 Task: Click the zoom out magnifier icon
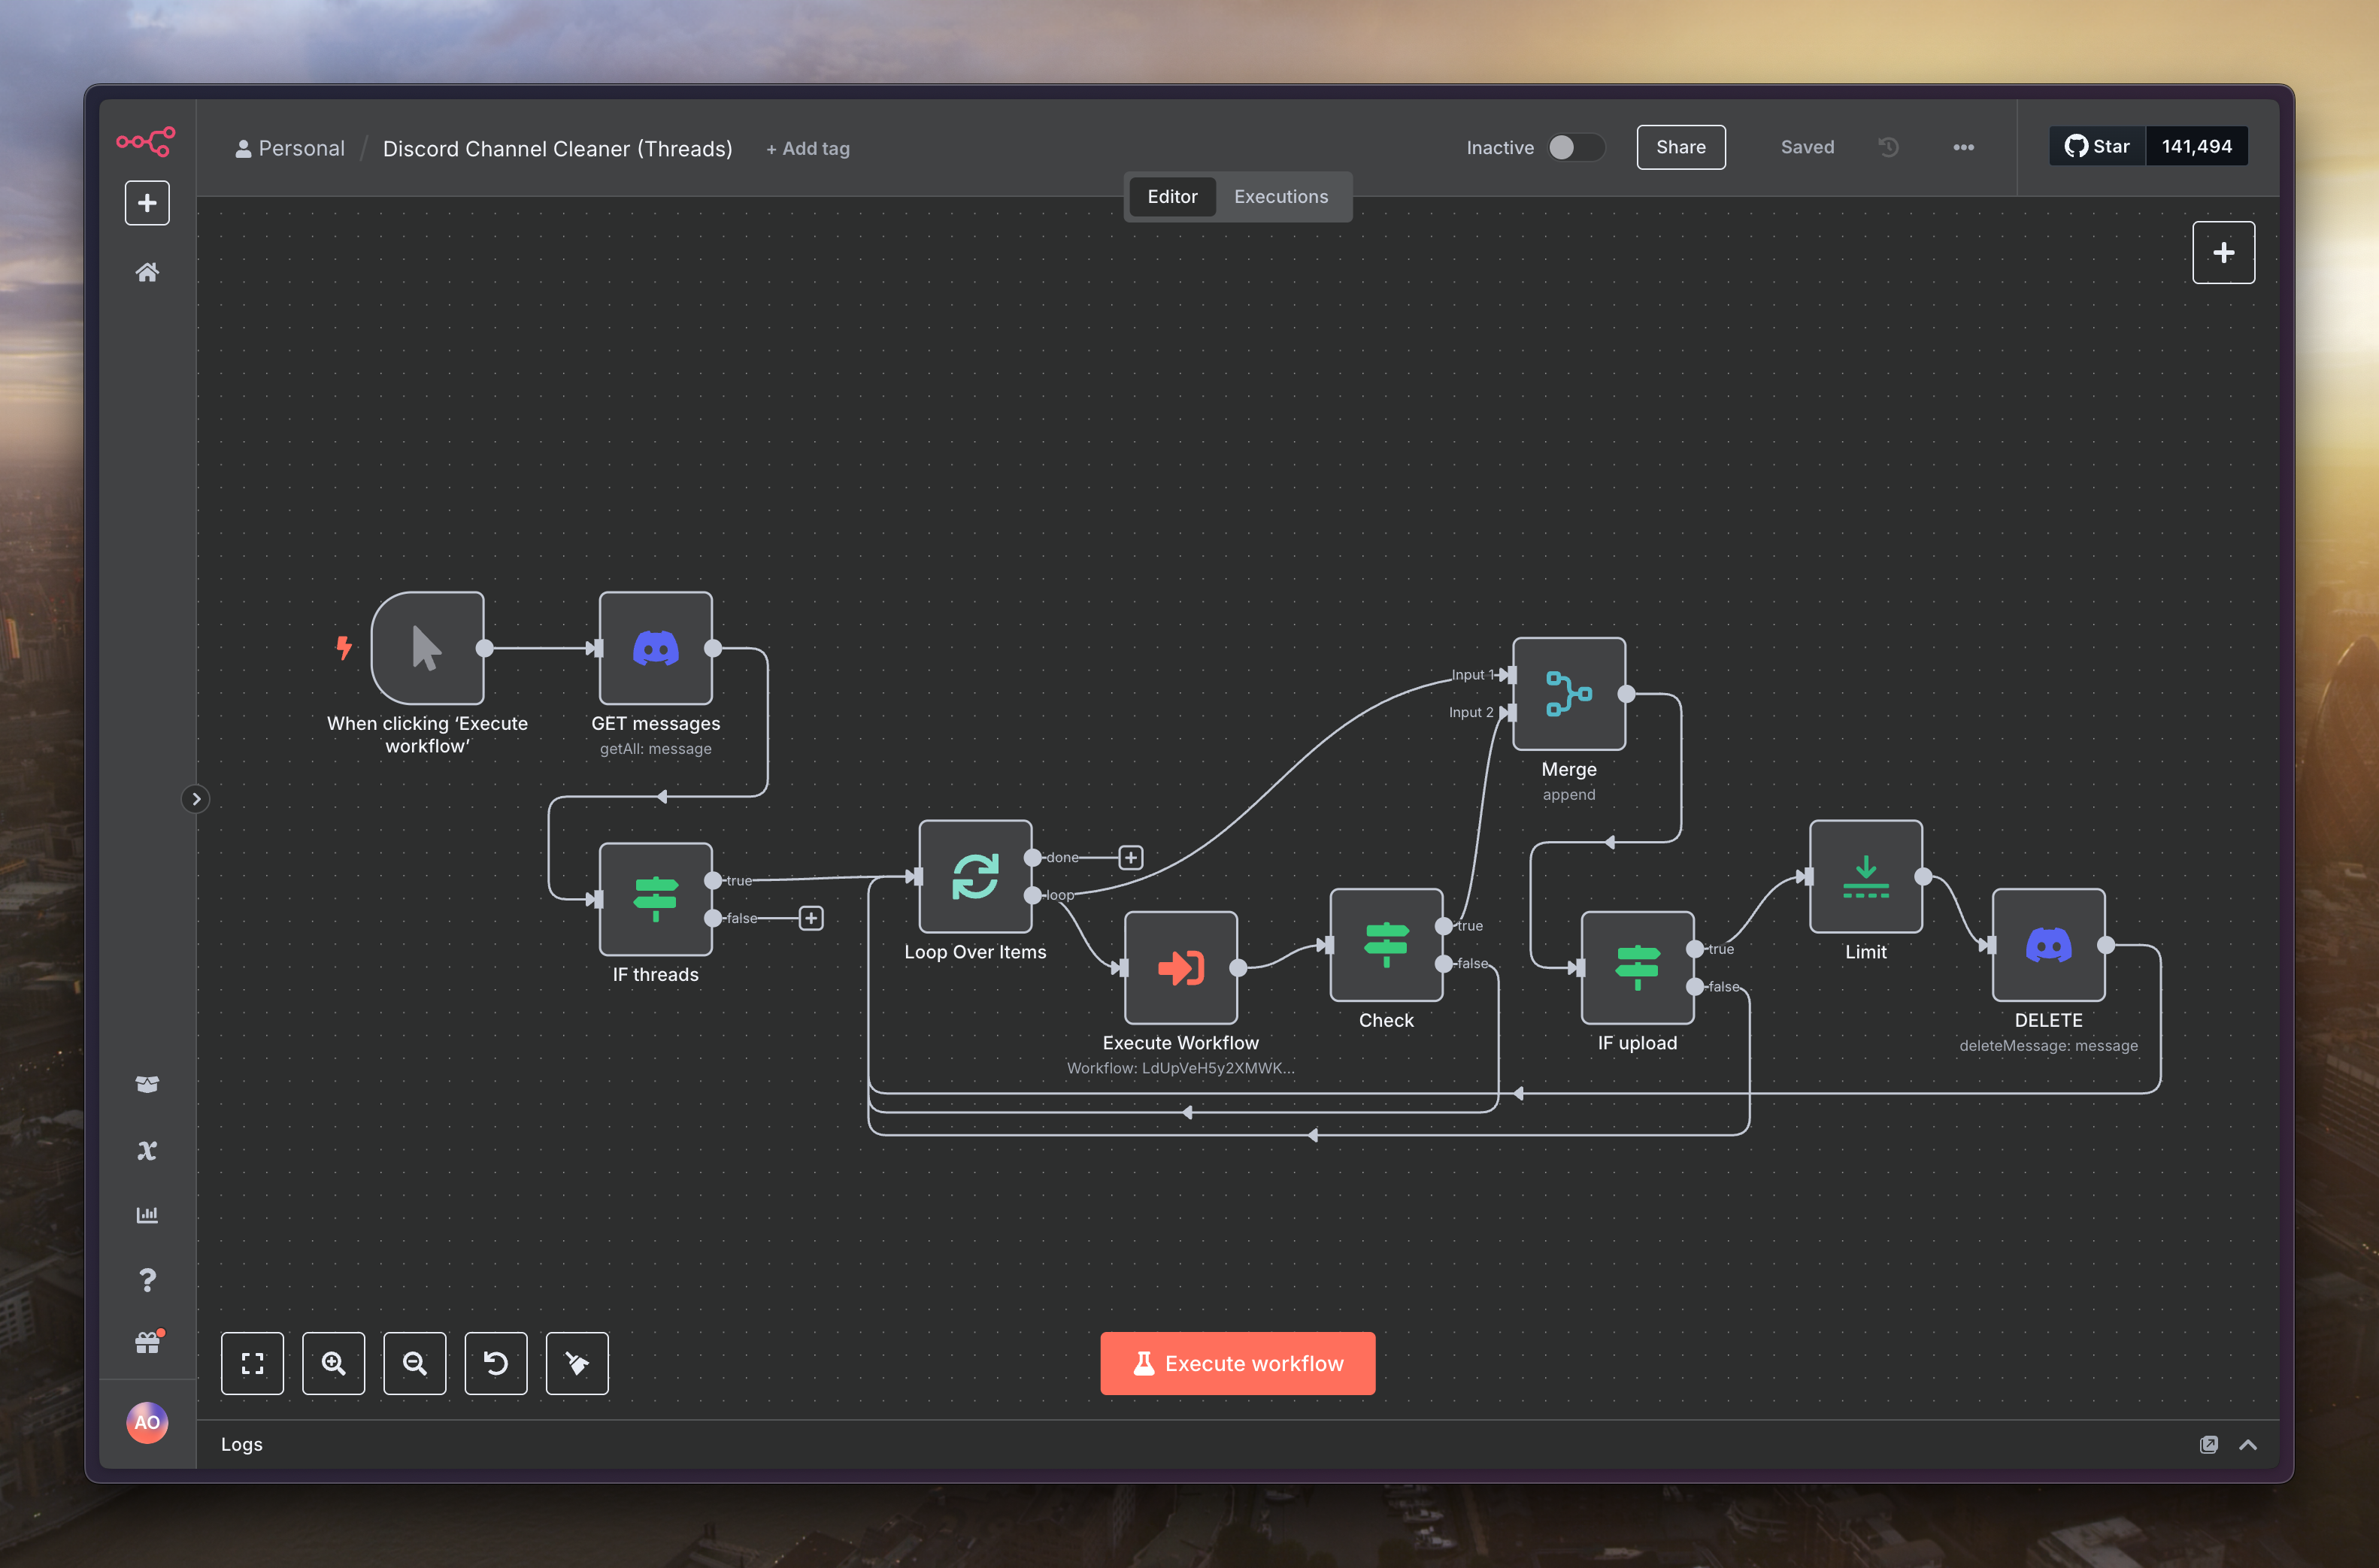pyautogui.click(x=414, y=1363)
